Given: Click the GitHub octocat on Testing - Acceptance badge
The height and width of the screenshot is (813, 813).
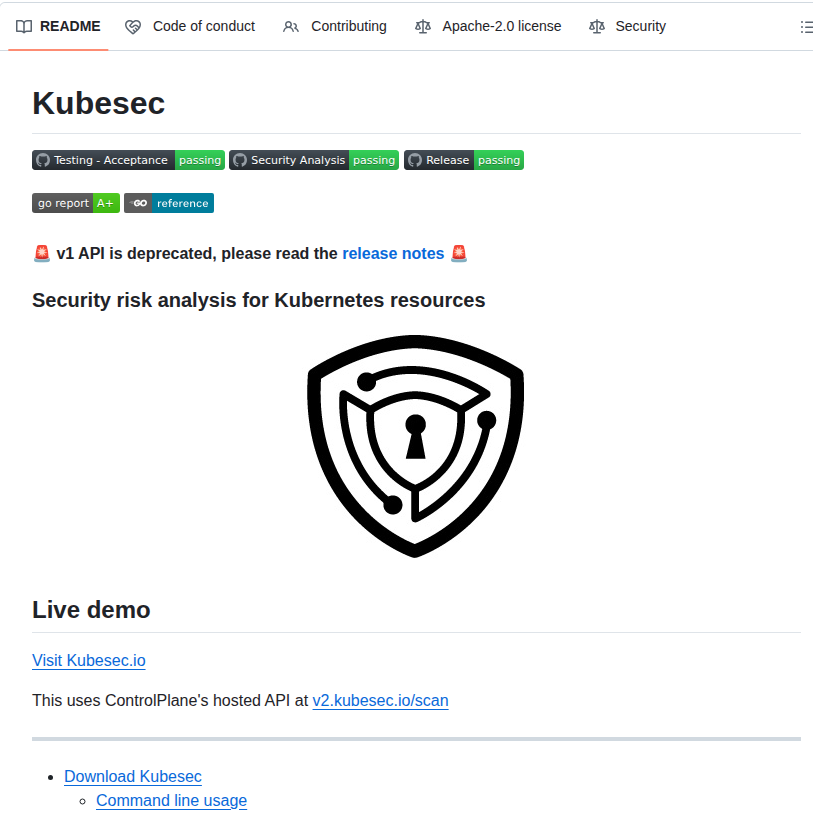Looking at the screenshot, I should pos(42,160).
